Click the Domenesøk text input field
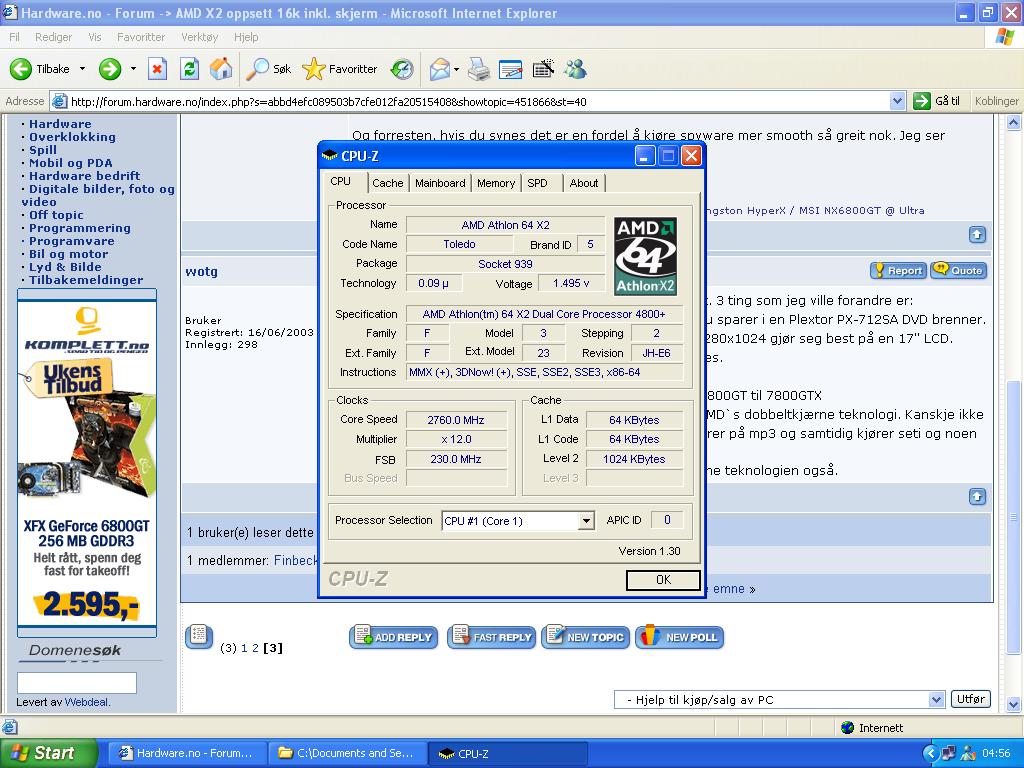The width and height of the screenshot is (1024, 768). point(77,683)
